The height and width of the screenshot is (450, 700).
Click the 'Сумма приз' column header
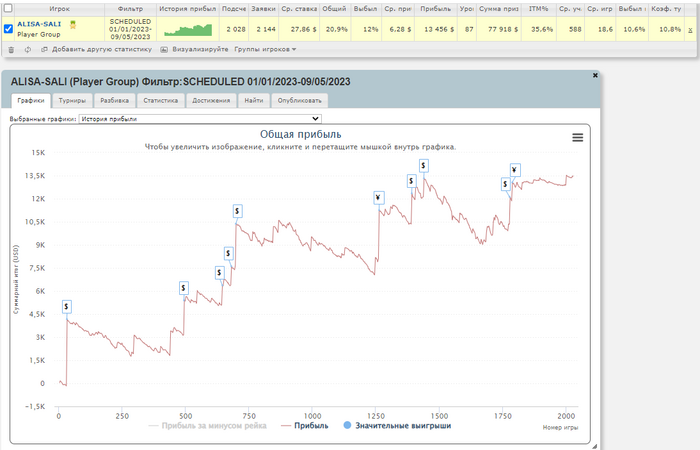[499, 8]
